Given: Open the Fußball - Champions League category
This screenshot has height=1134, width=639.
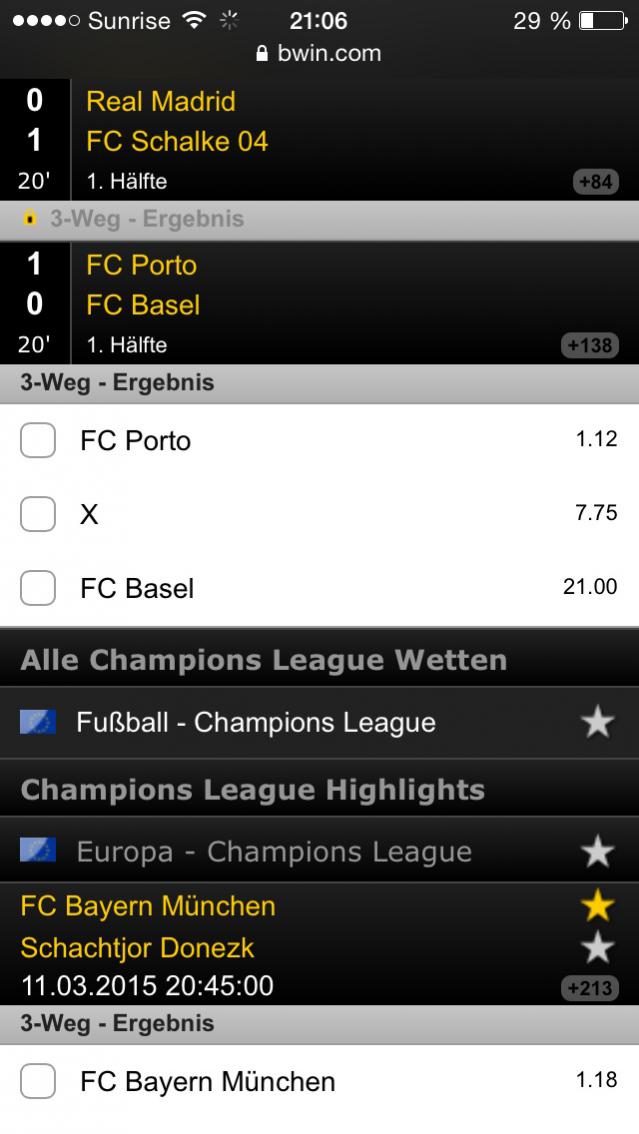Looking at the screenshot, I should (x=256, y=723).
